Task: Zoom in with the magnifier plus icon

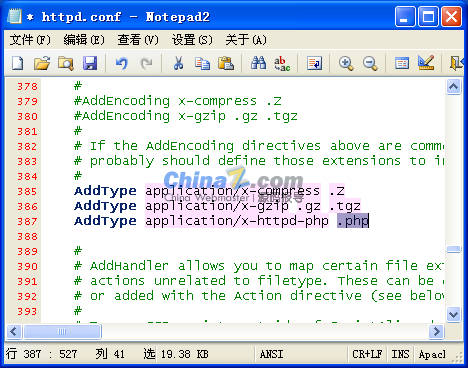Action: [x=346, y=63]
